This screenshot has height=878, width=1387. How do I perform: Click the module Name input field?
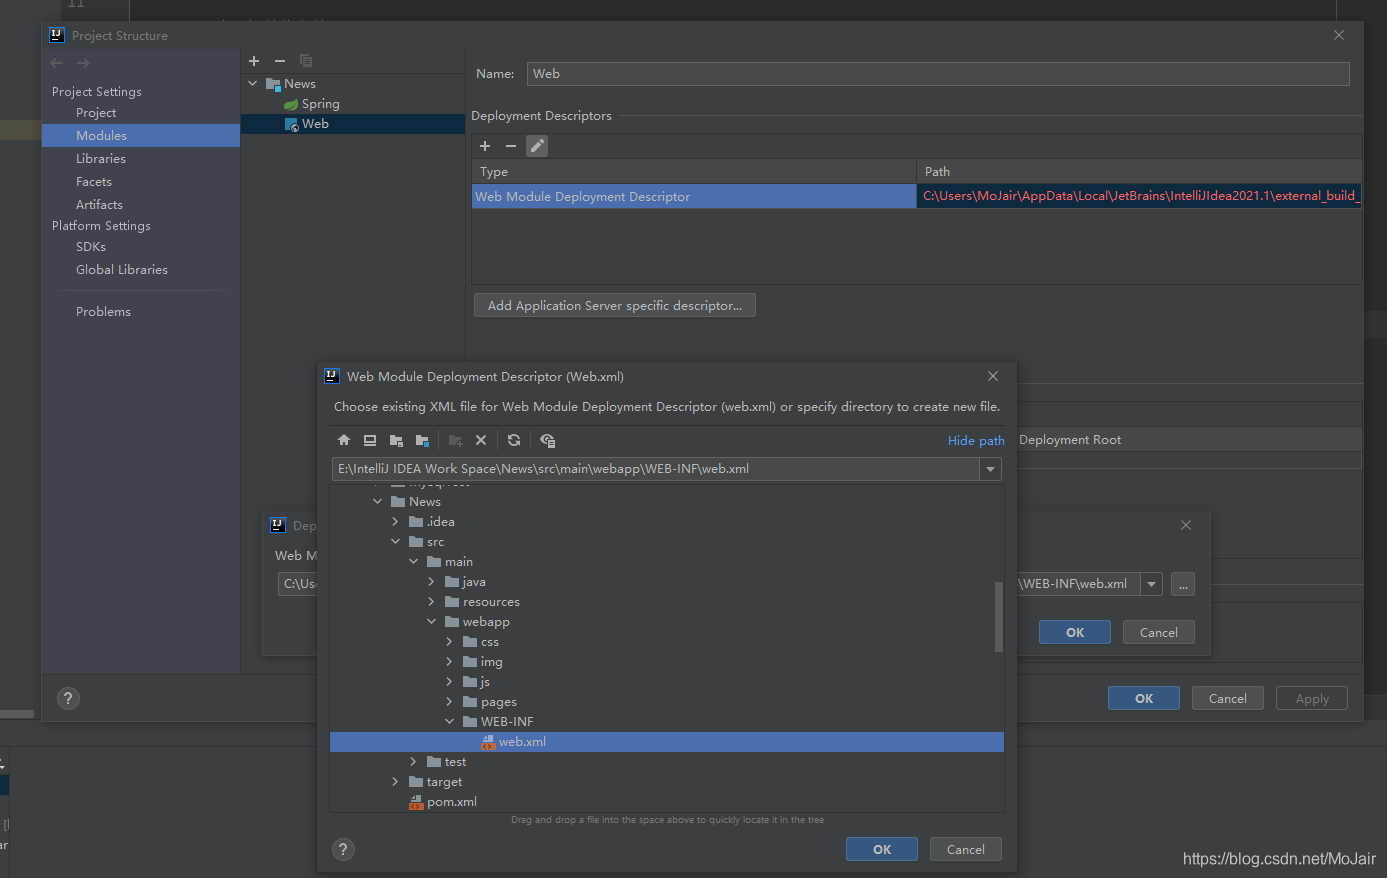(938, 74)
